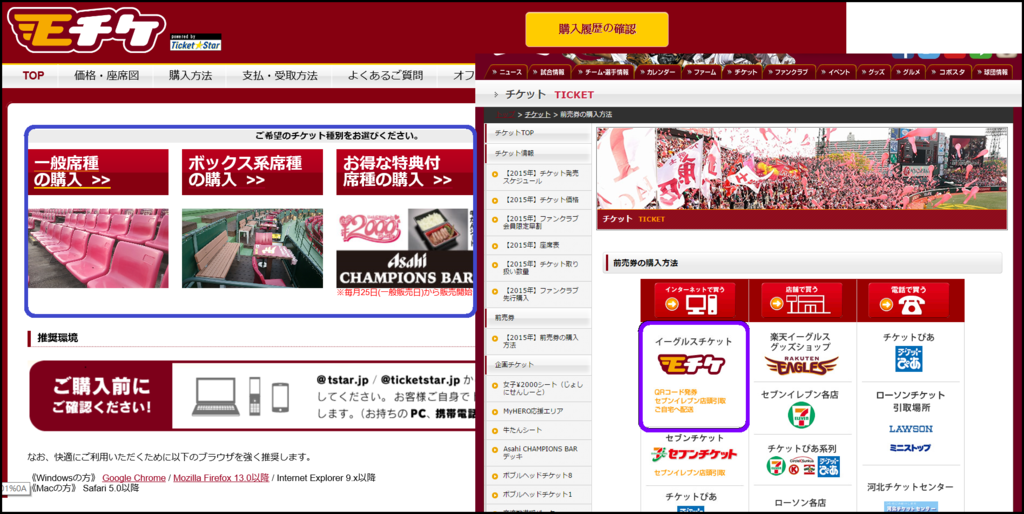The height and width of the screenshot is (514, 1024).
Task: Click the Eチケ logo under イーグルスチケット
Action: (692, 365)
